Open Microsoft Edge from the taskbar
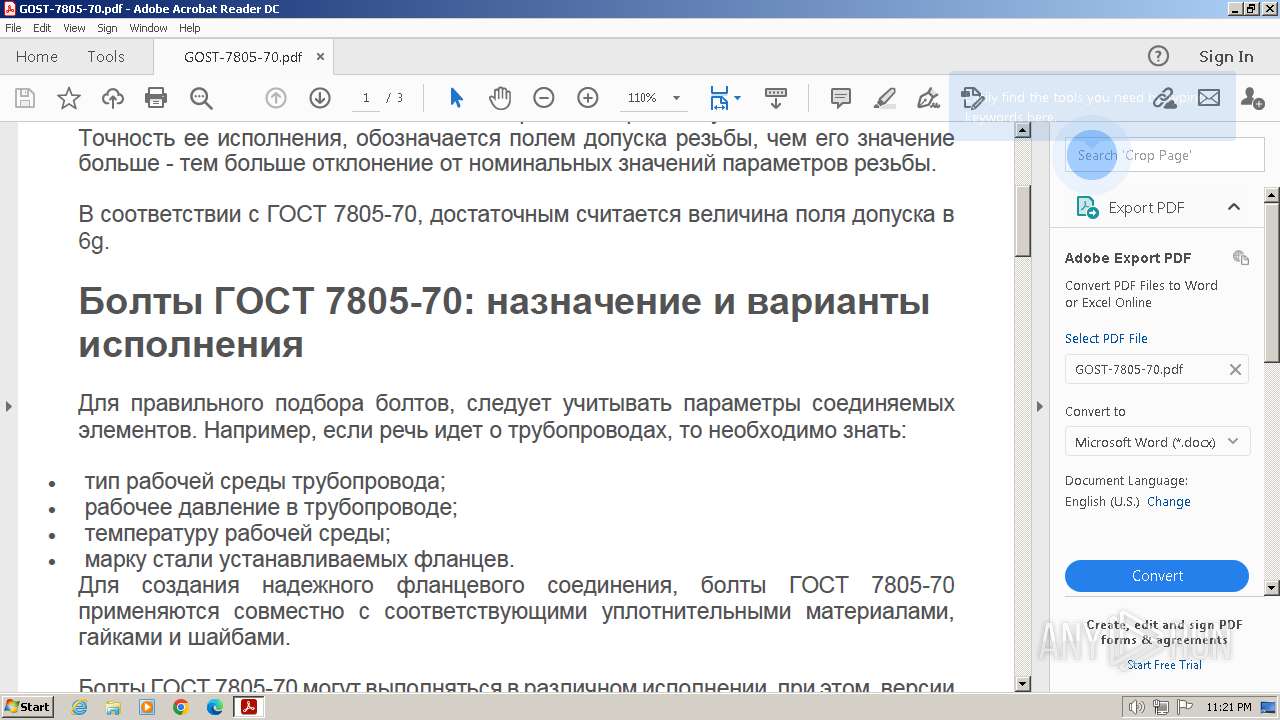 pos(215,707)
